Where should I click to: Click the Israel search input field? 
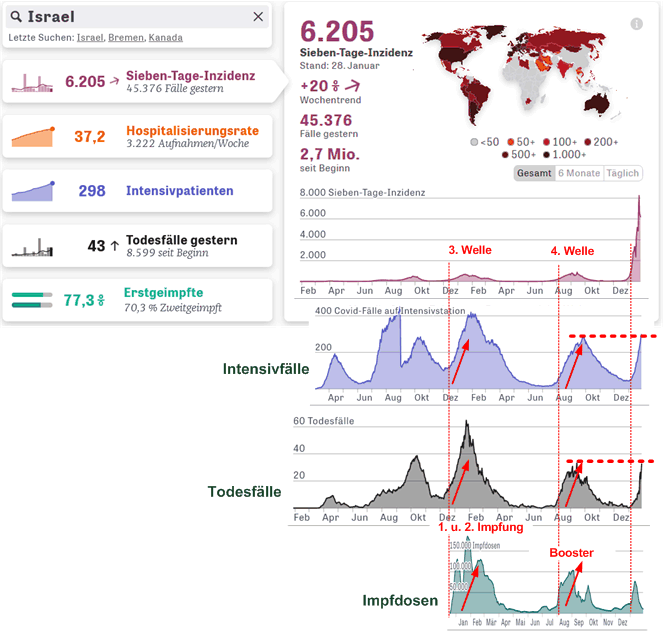pos(130,17)
